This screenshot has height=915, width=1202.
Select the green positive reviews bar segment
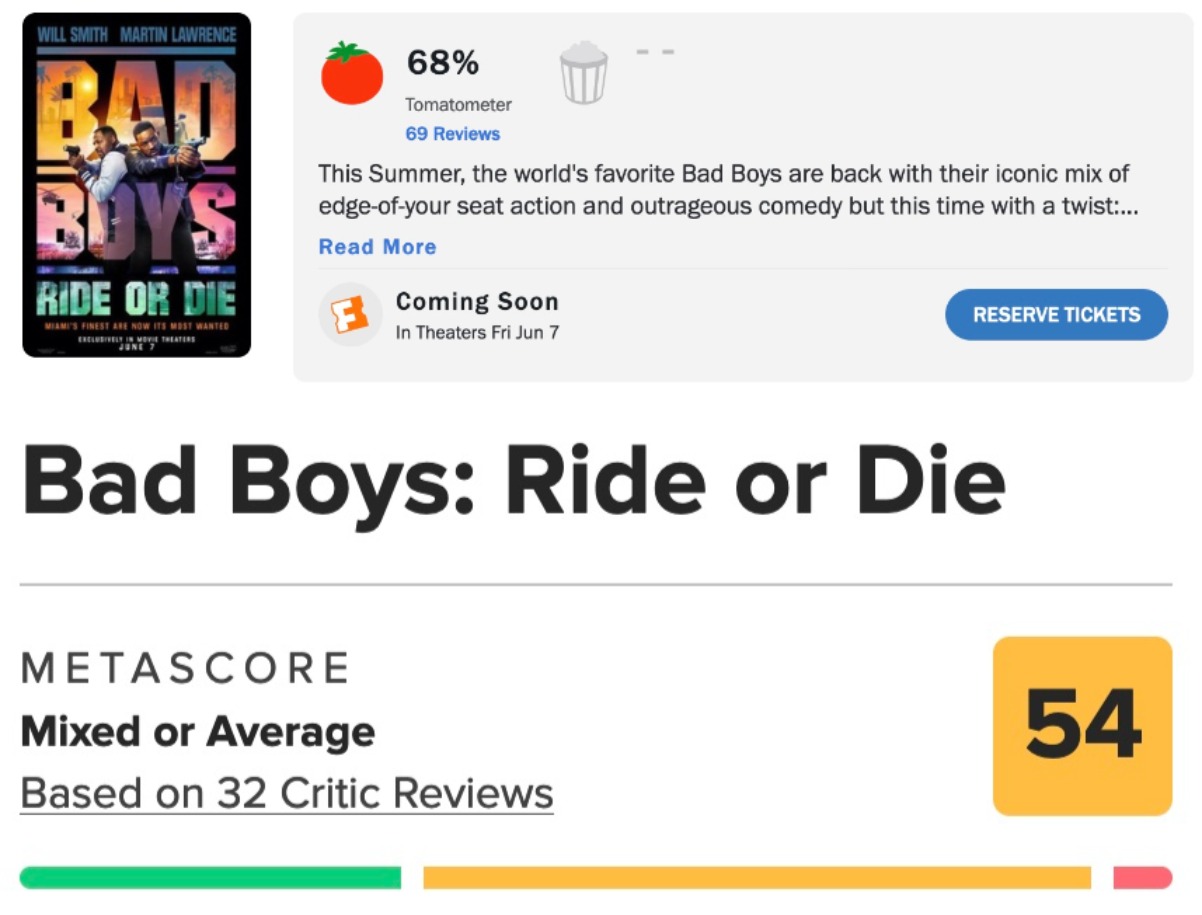coord(210,878)
